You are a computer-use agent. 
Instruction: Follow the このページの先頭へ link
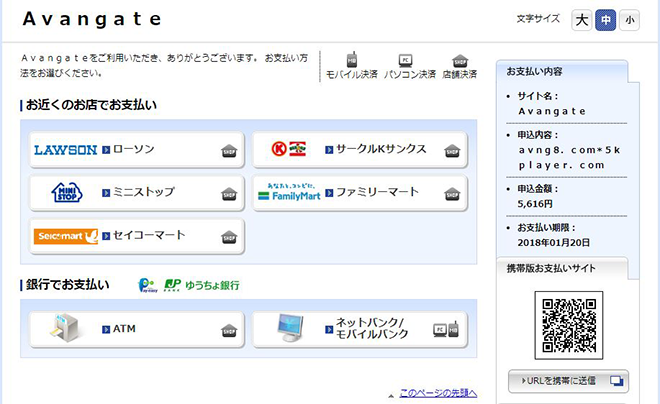438,393
